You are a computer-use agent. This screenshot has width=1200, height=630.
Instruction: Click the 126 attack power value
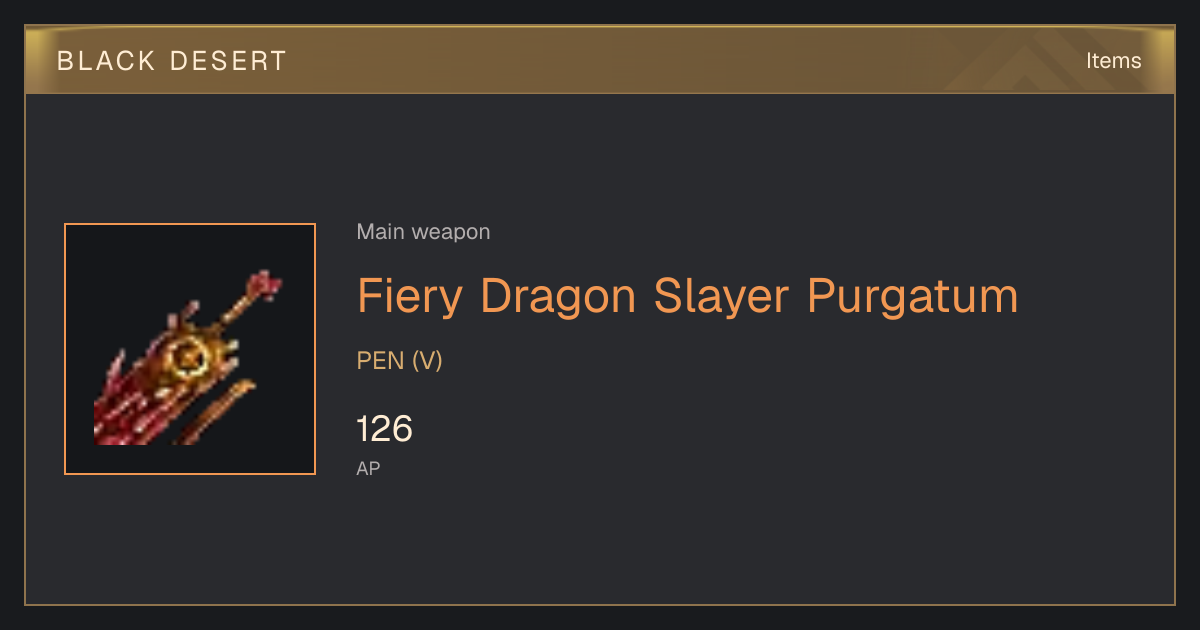pos(384,429)
